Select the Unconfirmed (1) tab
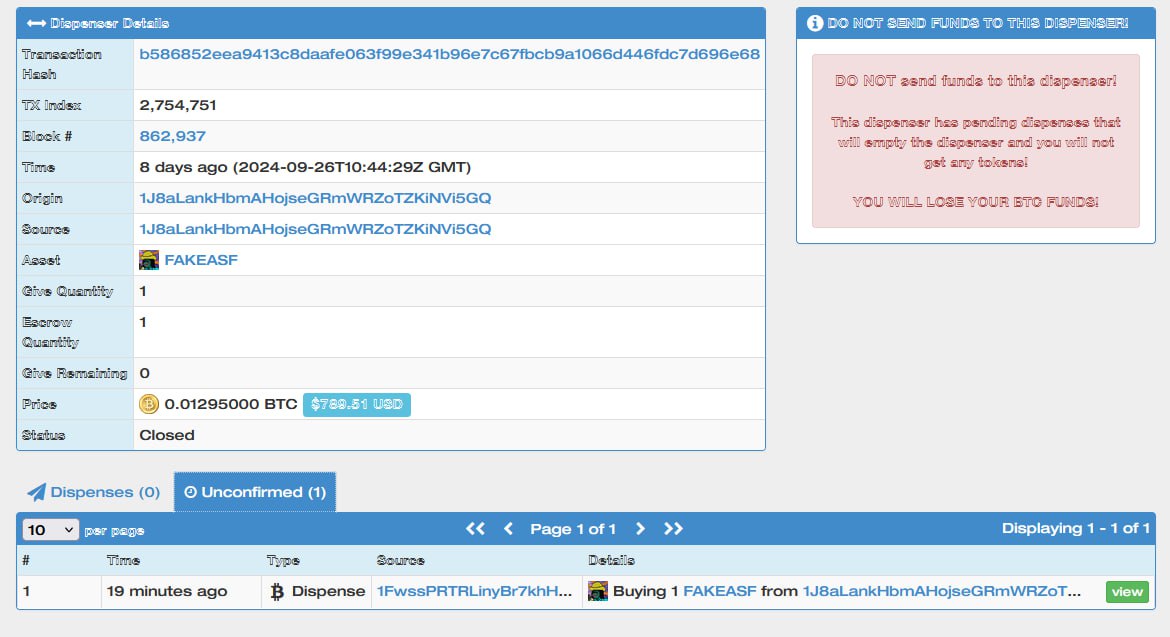The width and height of the screenshot is (1170, 637). click(255, 492)
